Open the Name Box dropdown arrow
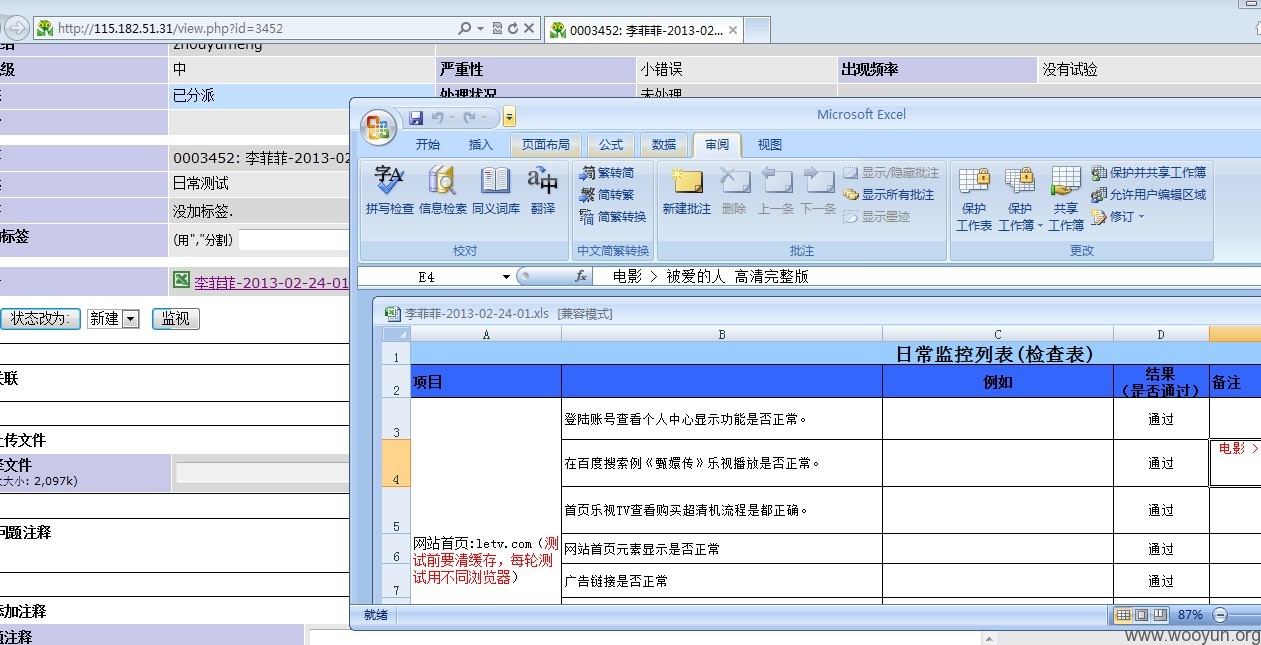This screenshot has height=645, width=1261. click(x=506, y=276)
